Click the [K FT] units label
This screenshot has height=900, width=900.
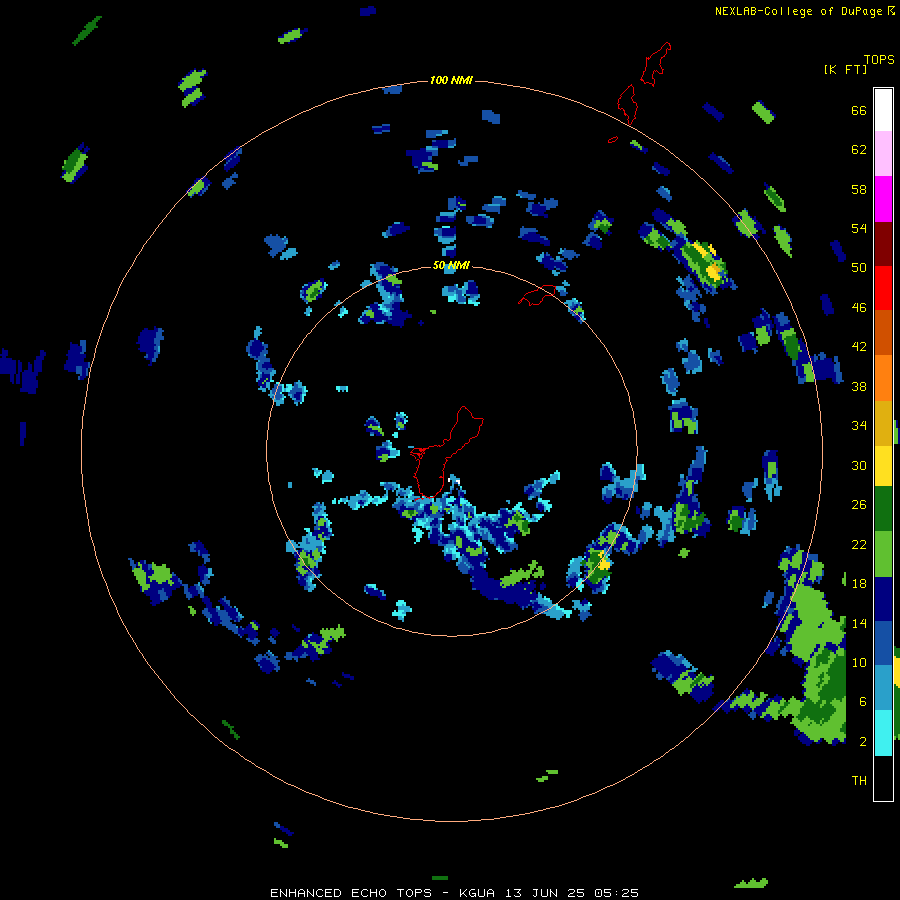845,69
